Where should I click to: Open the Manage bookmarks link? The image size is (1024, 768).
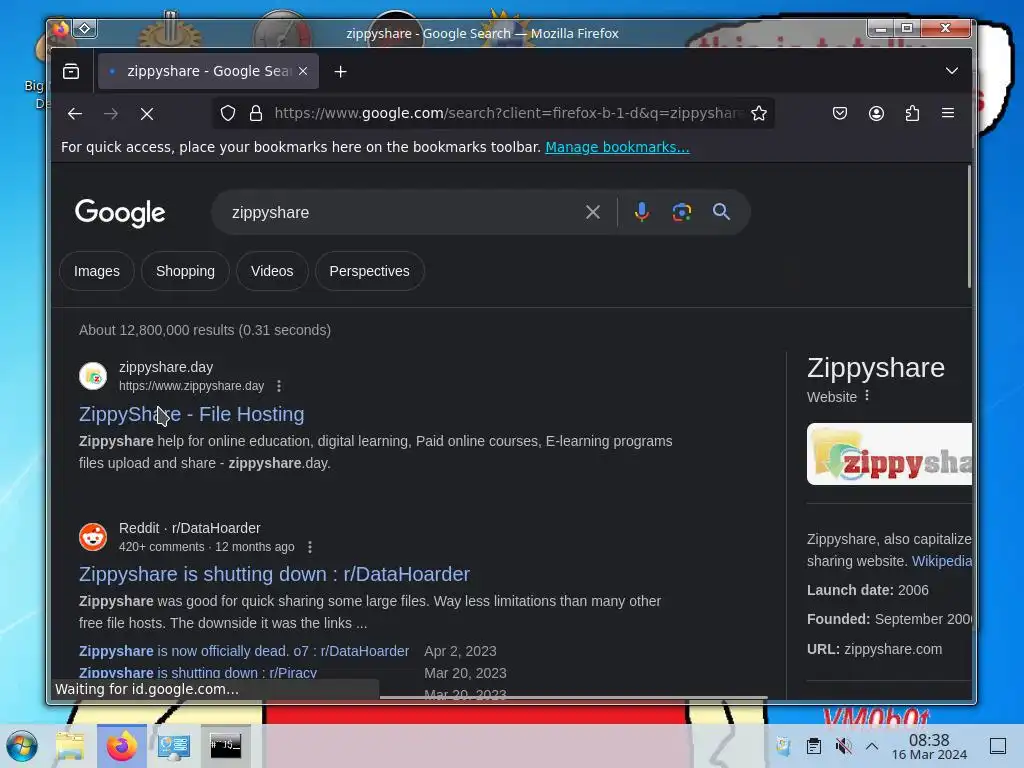[617, 147]
